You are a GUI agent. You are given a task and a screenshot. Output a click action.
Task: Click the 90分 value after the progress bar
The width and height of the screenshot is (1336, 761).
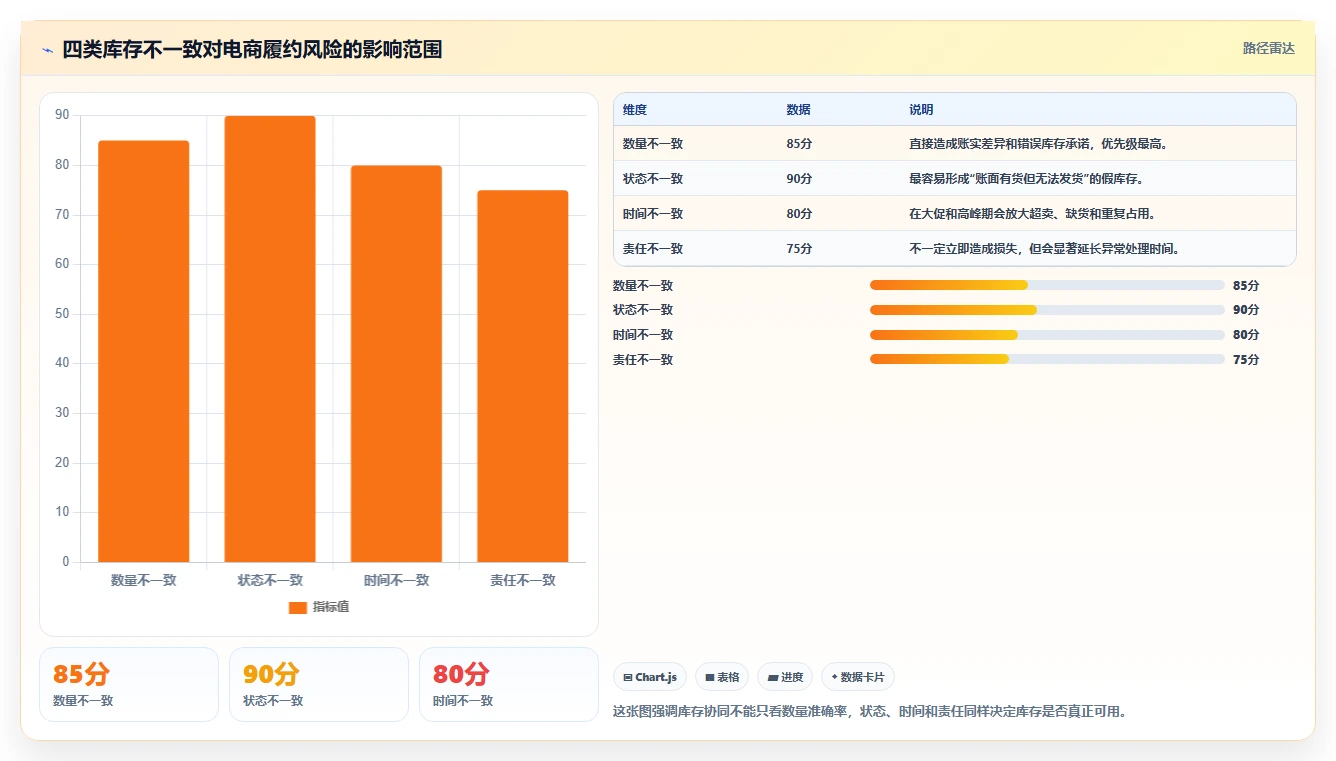1246,310
